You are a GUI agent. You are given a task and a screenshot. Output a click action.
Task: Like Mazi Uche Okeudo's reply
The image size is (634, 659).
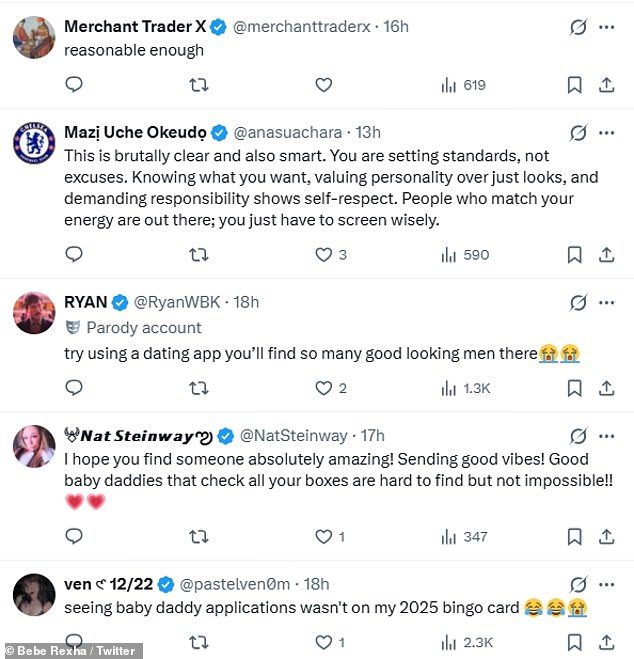323,255
